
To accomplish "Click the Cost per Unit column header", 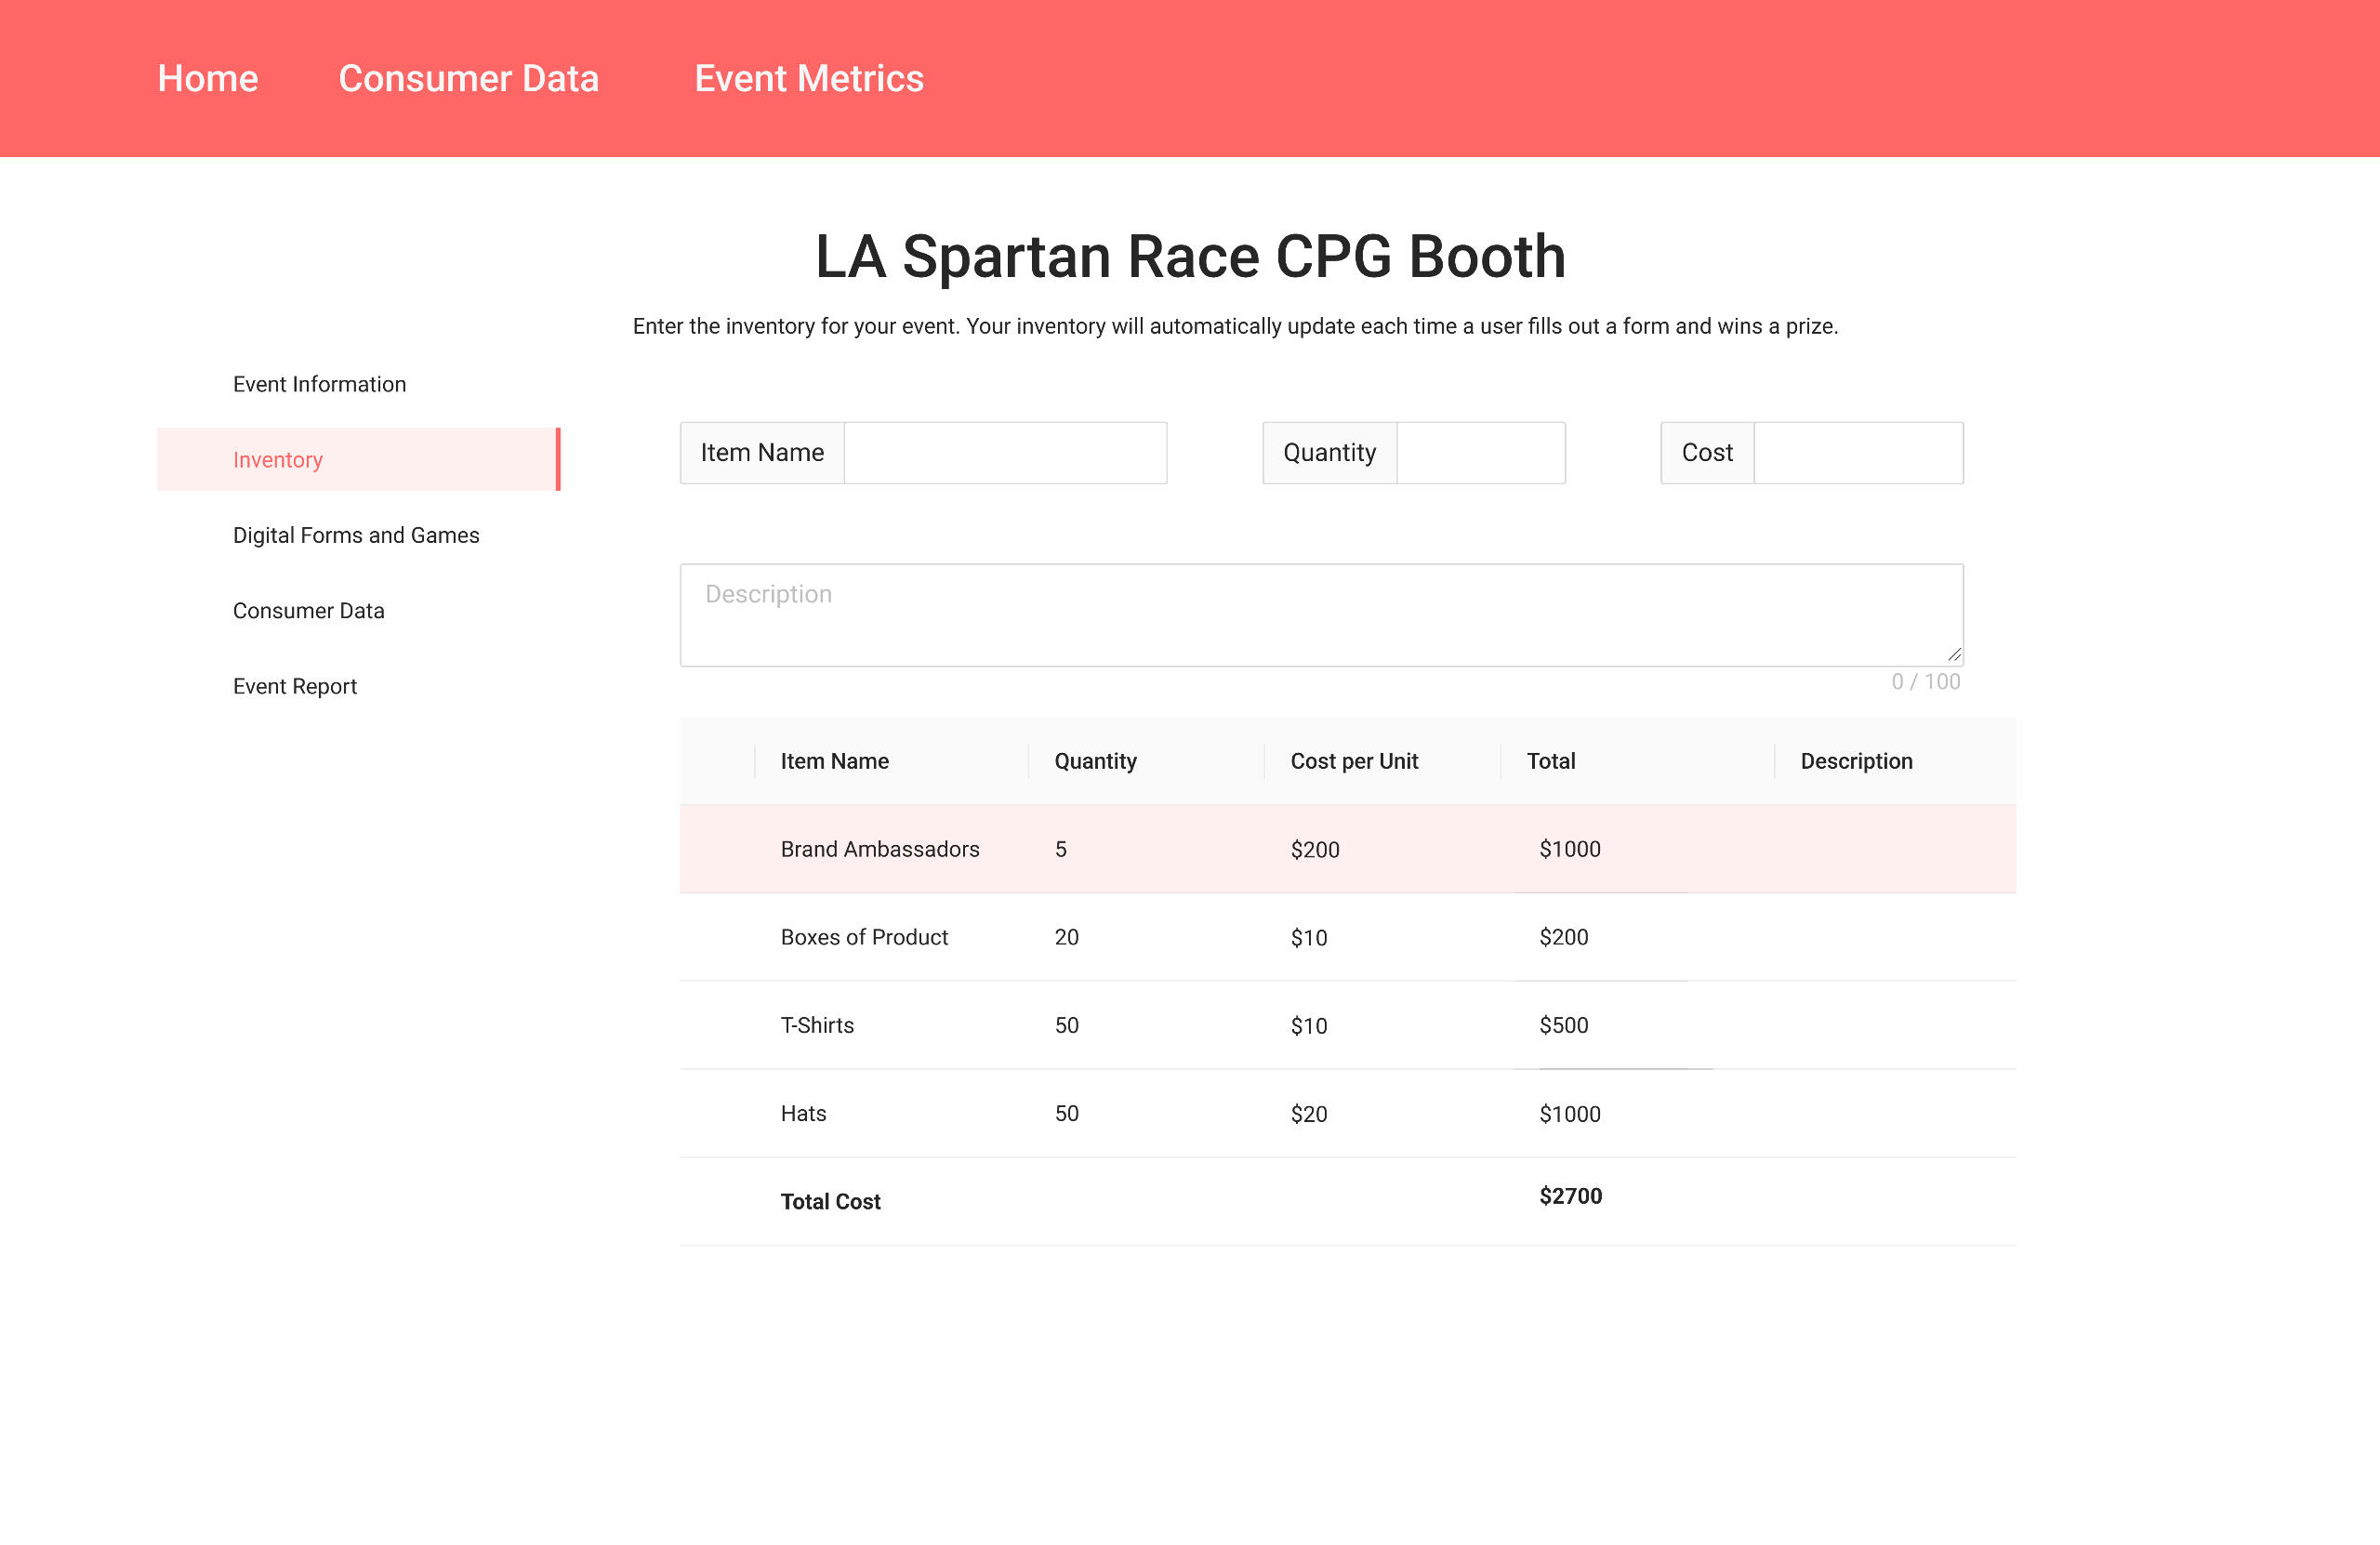I will (1353, 761).
